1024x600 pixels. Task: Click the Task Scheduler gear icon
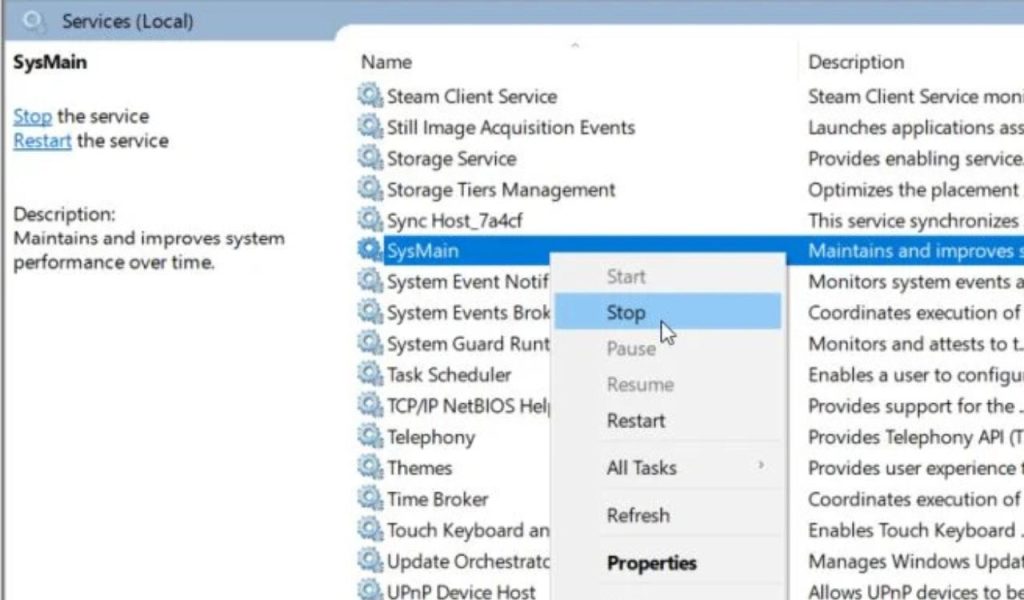point(370,375)
